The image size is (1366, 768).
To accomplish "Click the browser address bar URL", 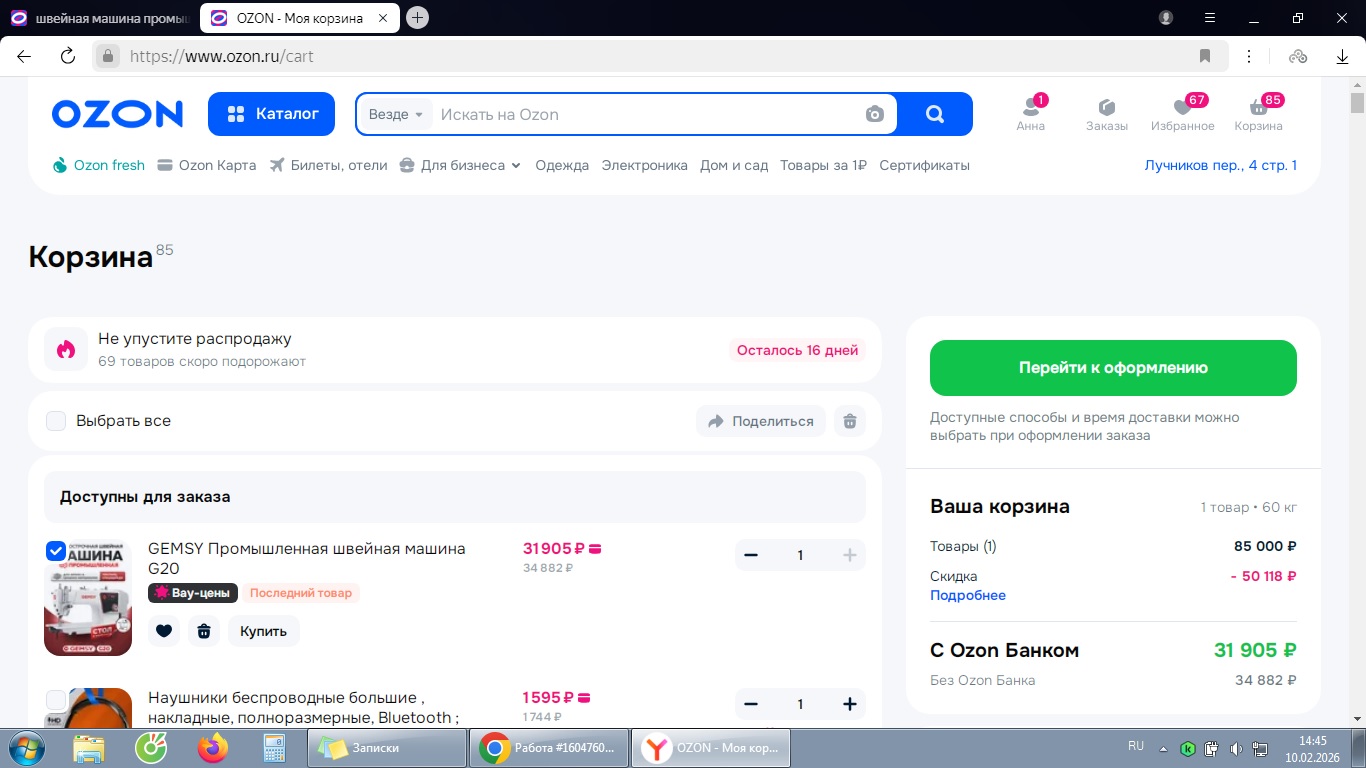I will tap(222, 56).
